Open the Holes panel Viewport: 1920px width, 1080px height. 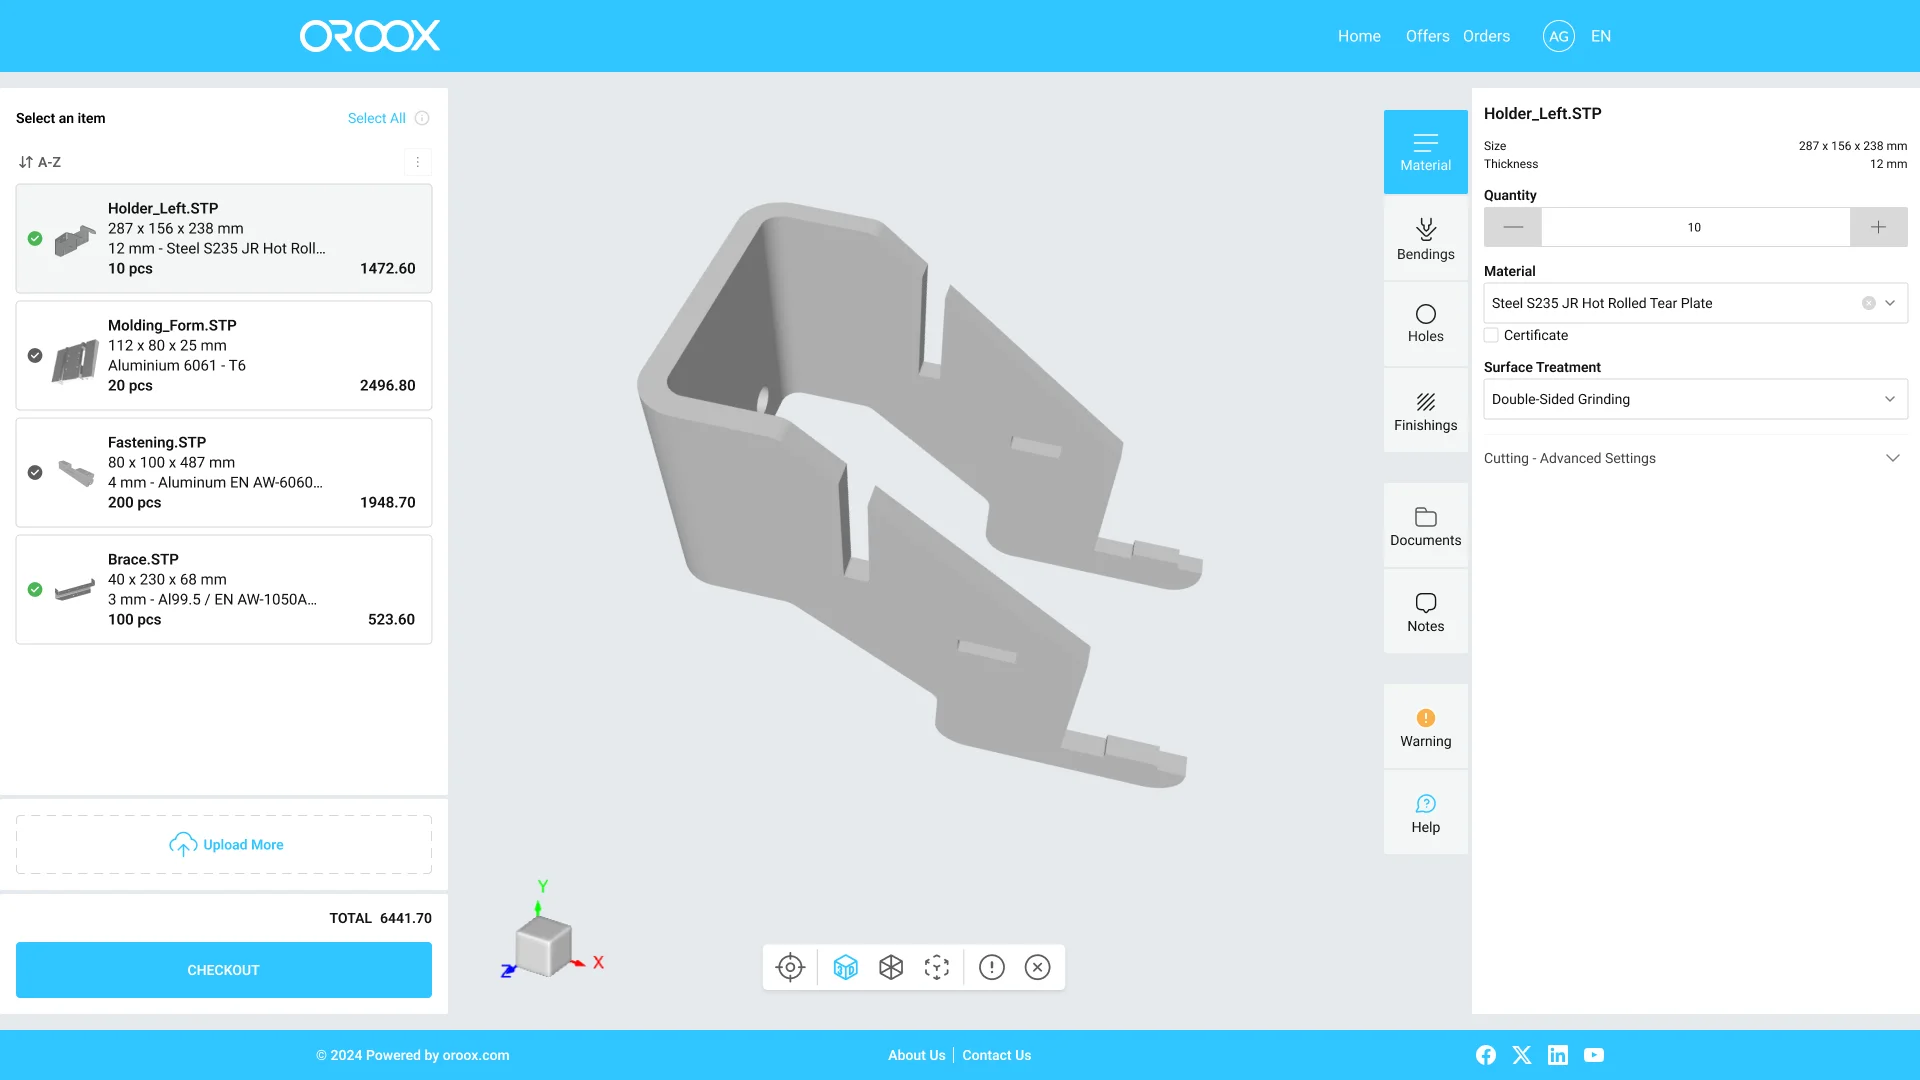1425,322
